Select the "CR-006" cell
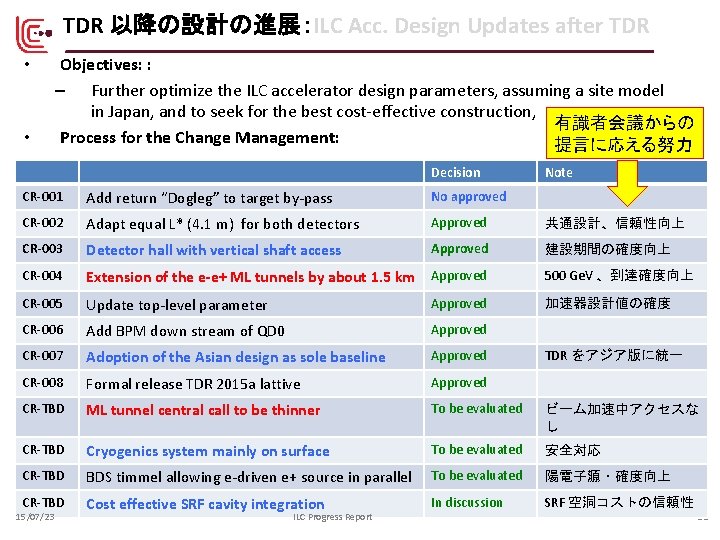This screenshot has width=720, height=540. [47, 330]
